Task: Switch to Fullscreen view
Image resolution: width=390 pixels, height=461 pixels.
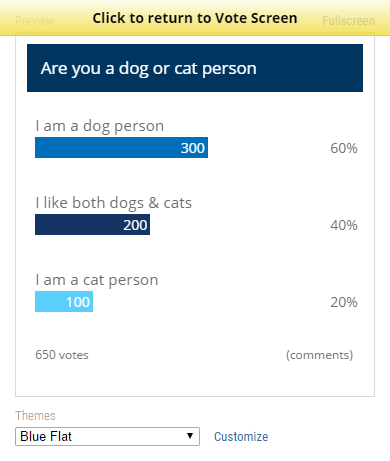Action: [348, 21]
